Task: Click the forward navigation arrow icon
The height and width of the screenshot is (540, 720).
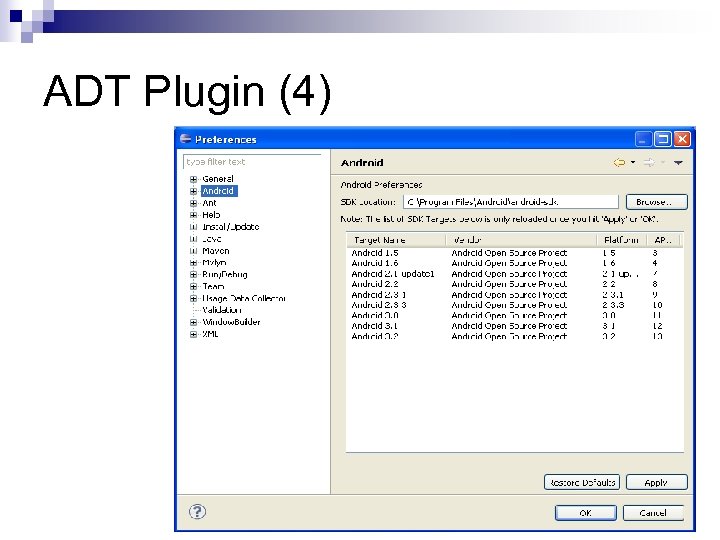Action: (x=649, y=162)
